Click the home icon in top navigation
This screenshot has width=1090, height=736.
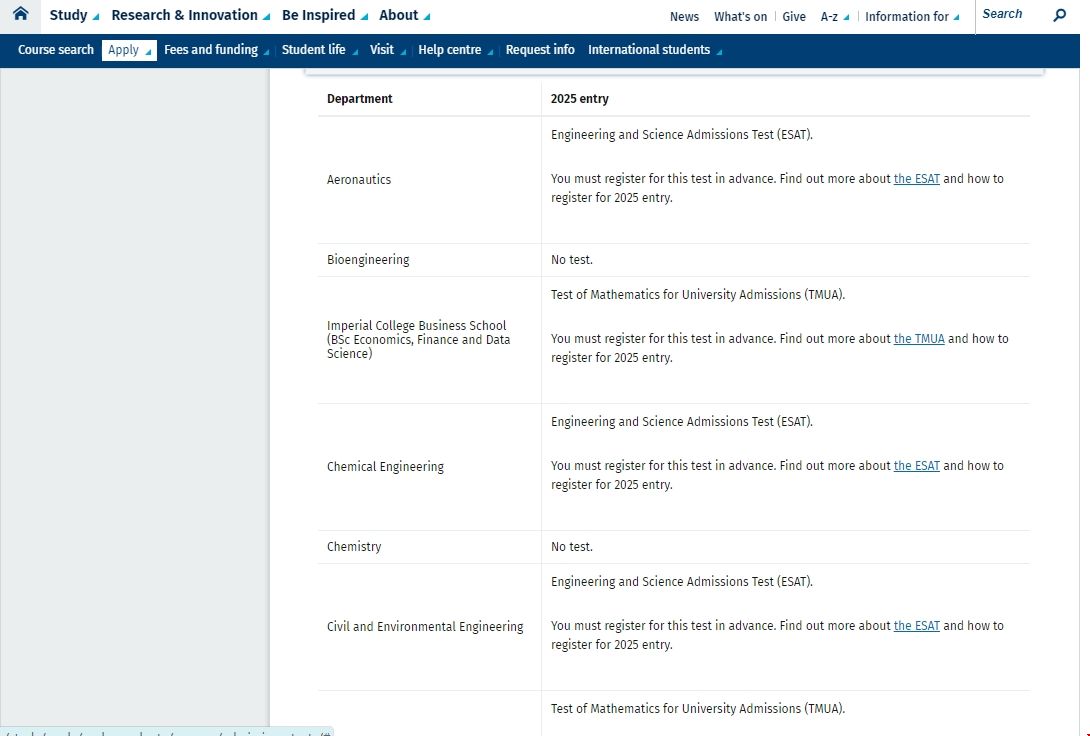tap(20, 15)
